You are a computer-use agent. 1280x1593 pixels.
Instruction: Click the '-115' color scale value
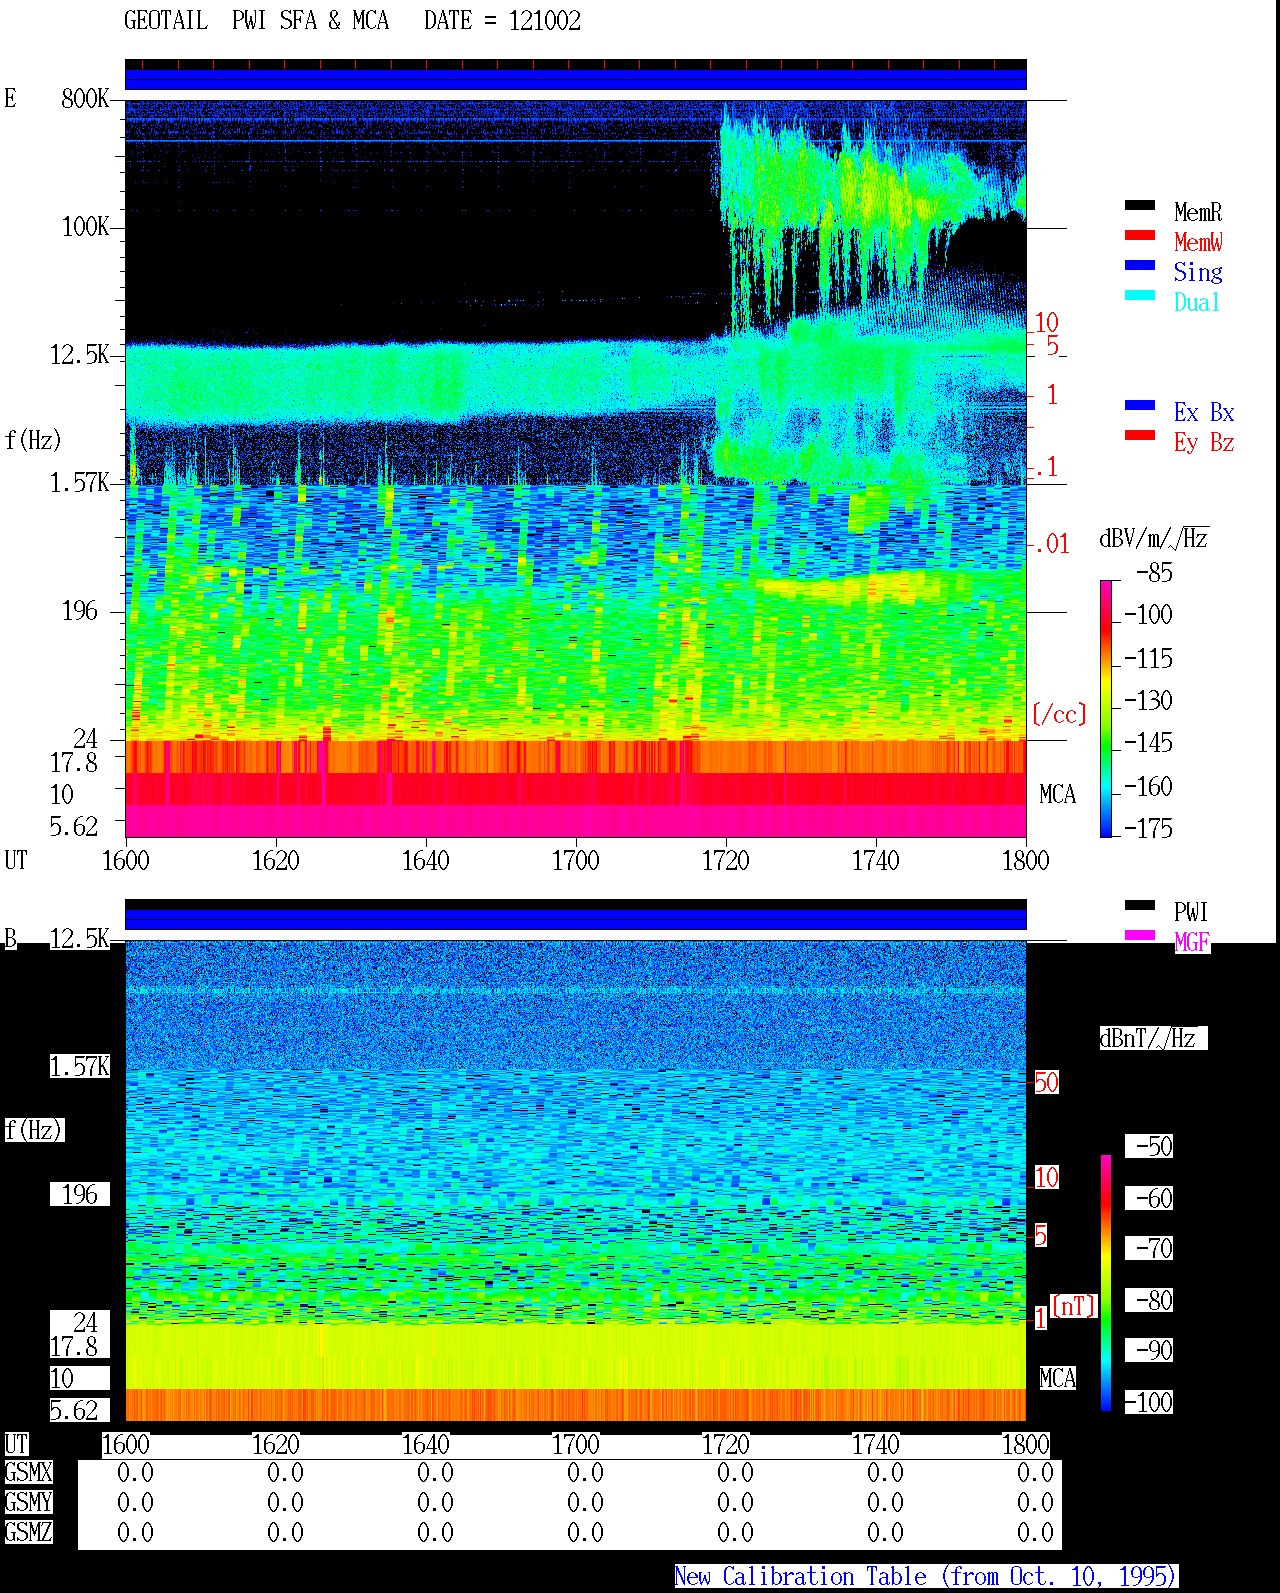[1148, 658]
